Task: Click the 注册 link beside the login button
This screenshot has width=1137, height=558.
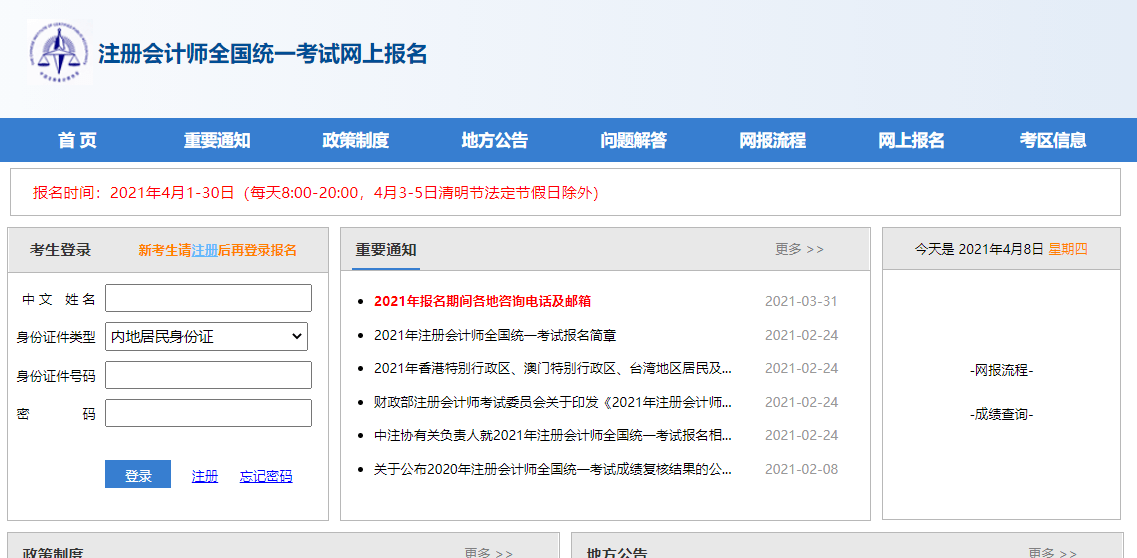Action: point(204,476)
